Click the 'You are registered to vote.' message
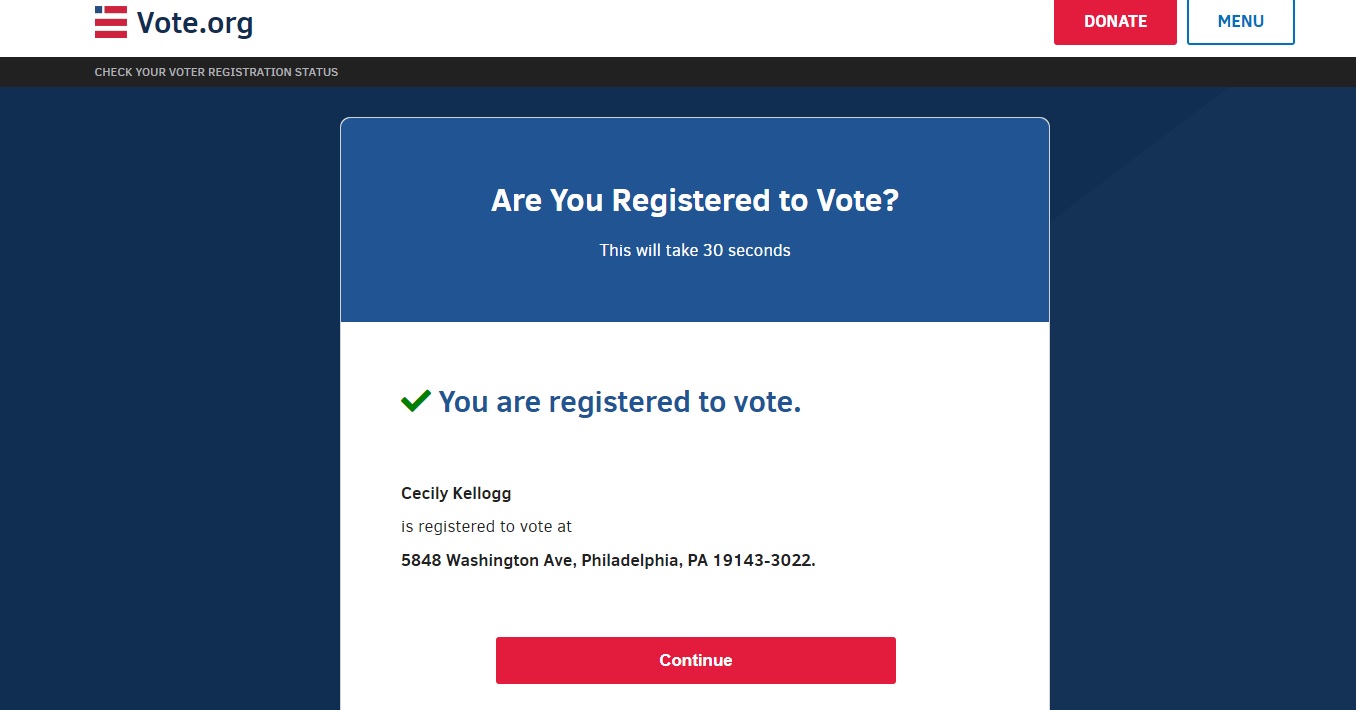The image size is (1356, 710). tap(620, 402)
